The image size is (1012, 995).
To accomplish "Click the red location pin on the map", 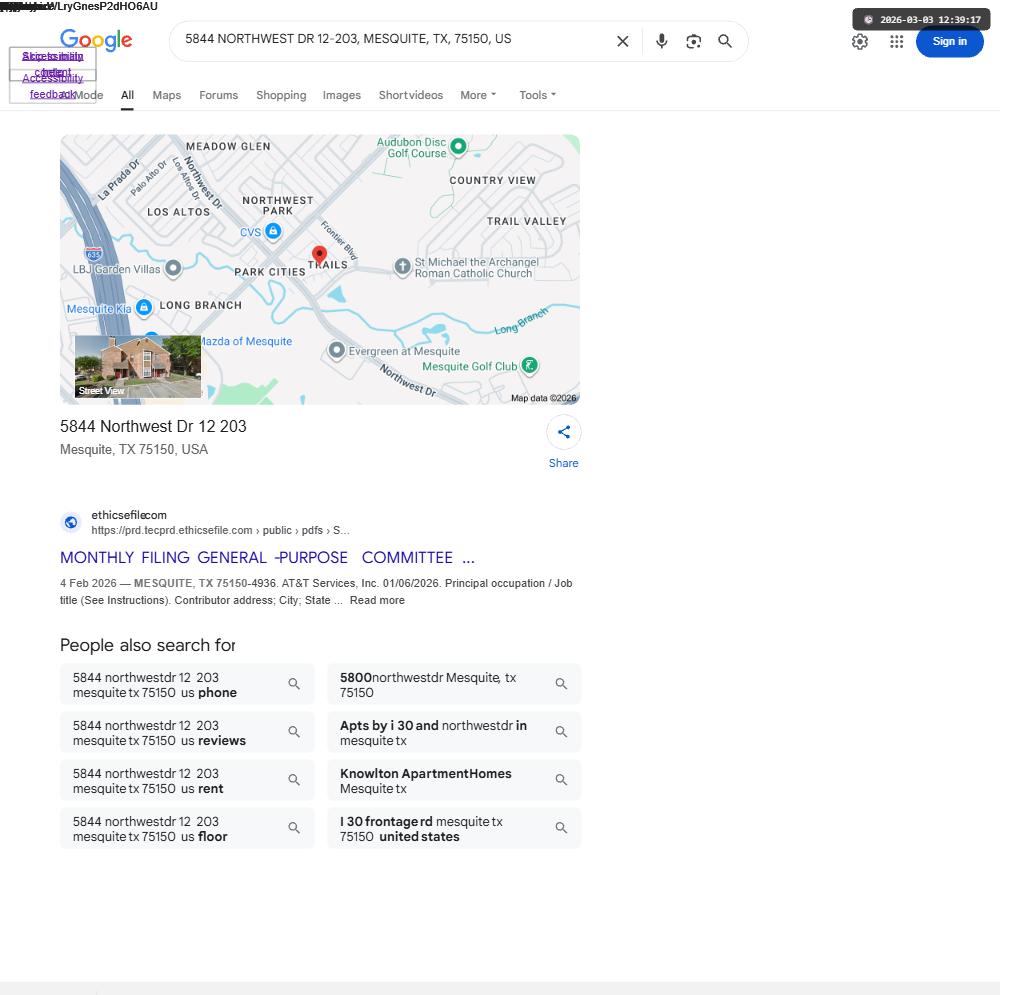I will [x=319, y=256].
